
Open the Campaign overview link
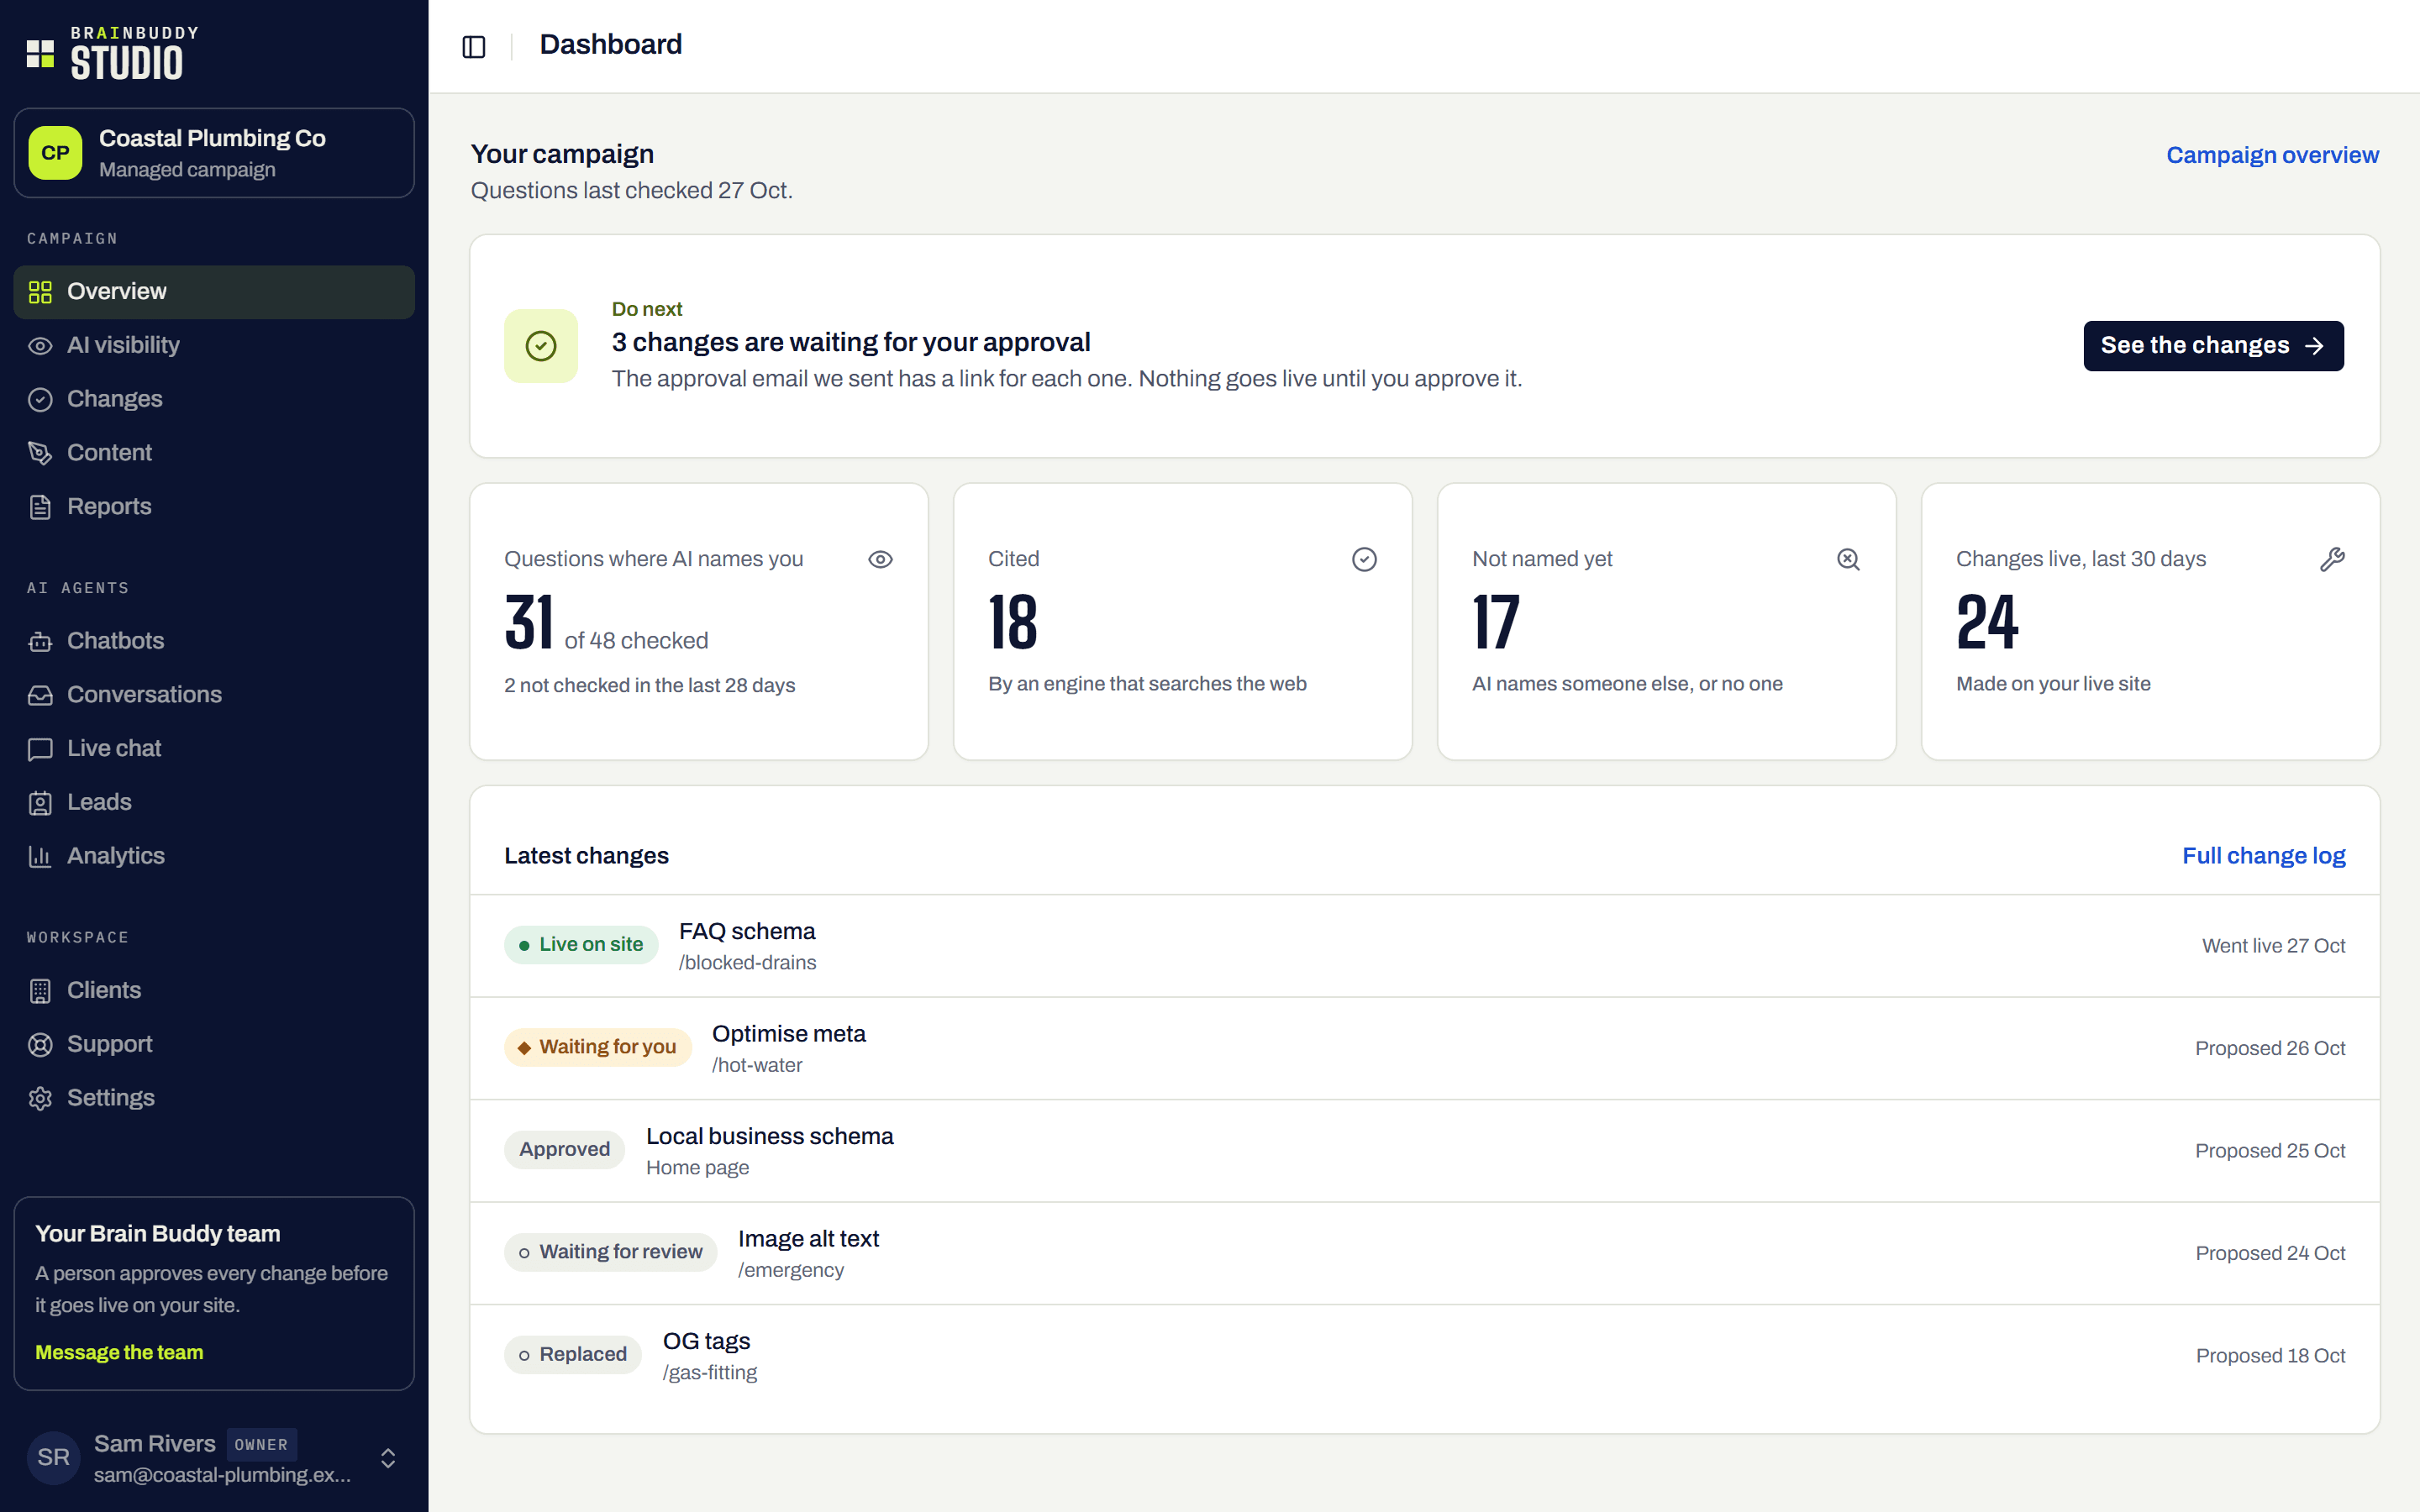[x=2272, y=155]
